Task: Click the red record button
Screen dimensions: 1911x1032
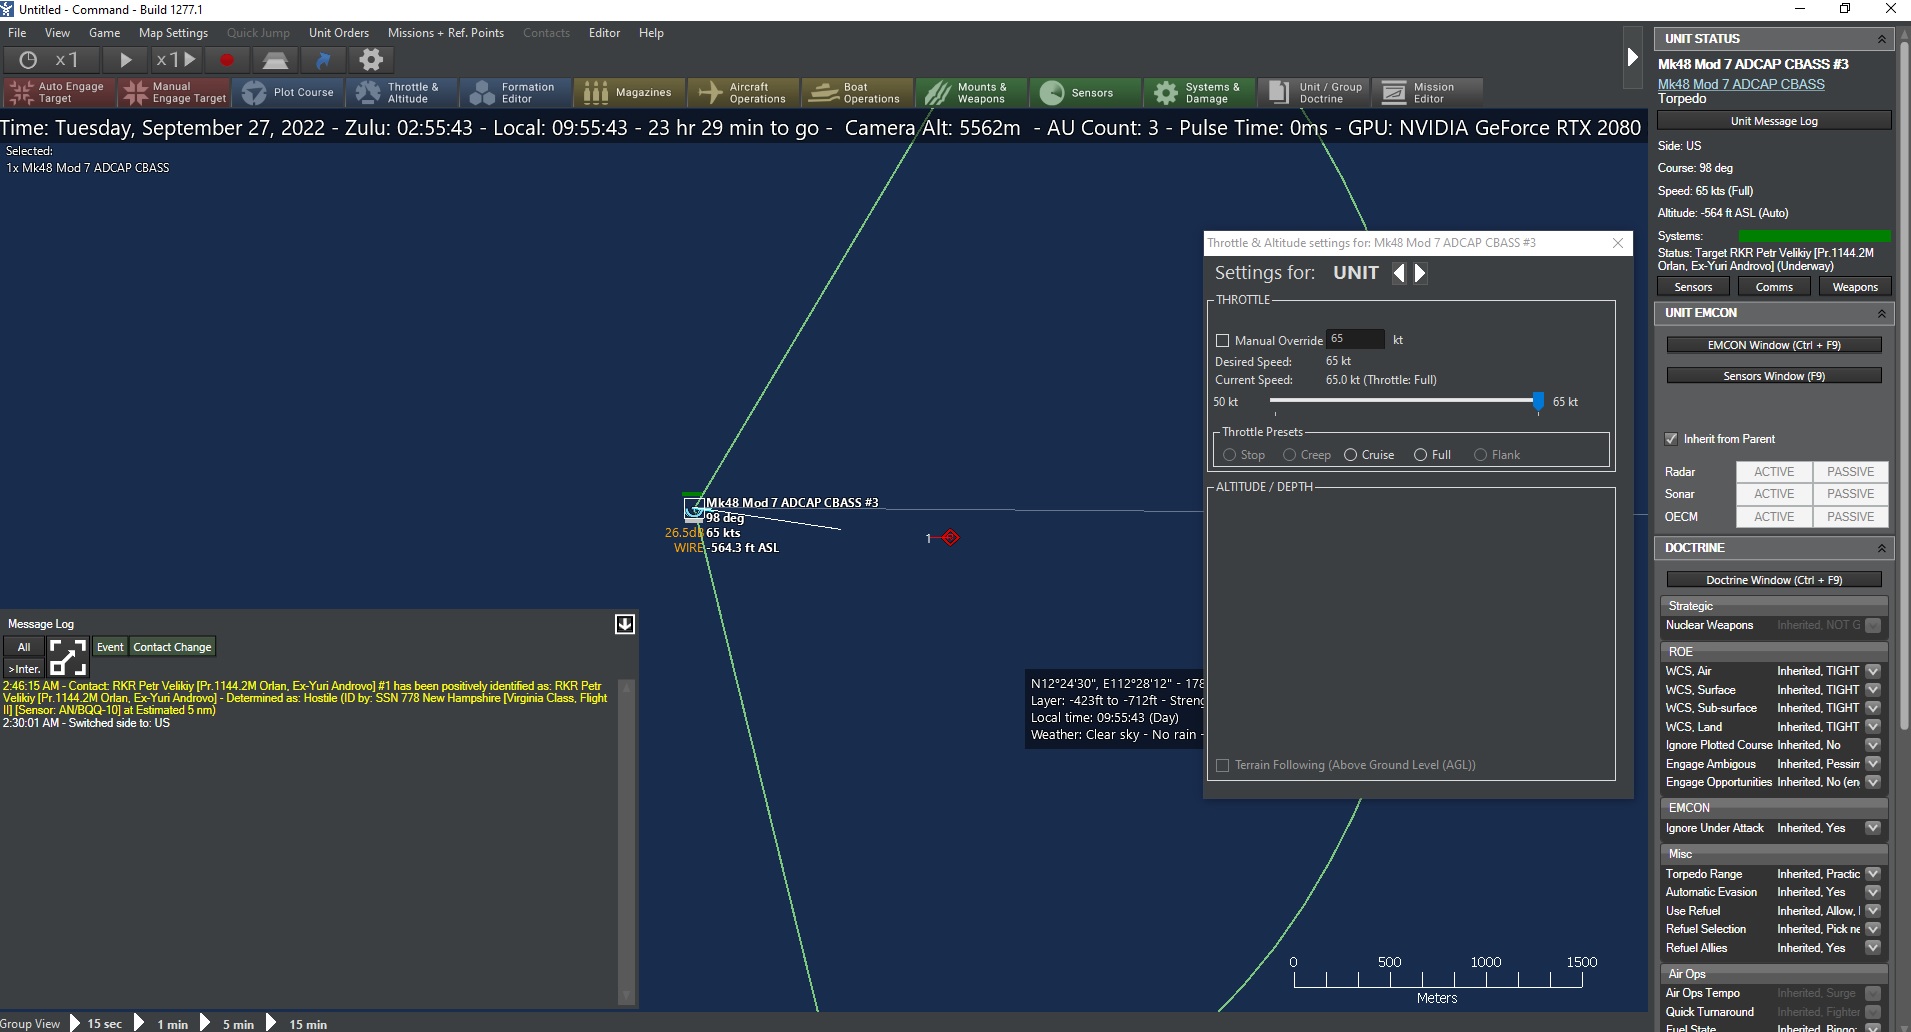Action: 227,60
